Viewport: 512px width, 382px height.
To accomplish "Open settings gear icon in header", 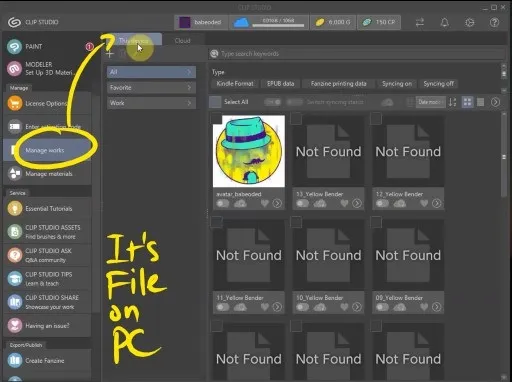I will click(469, 22).
